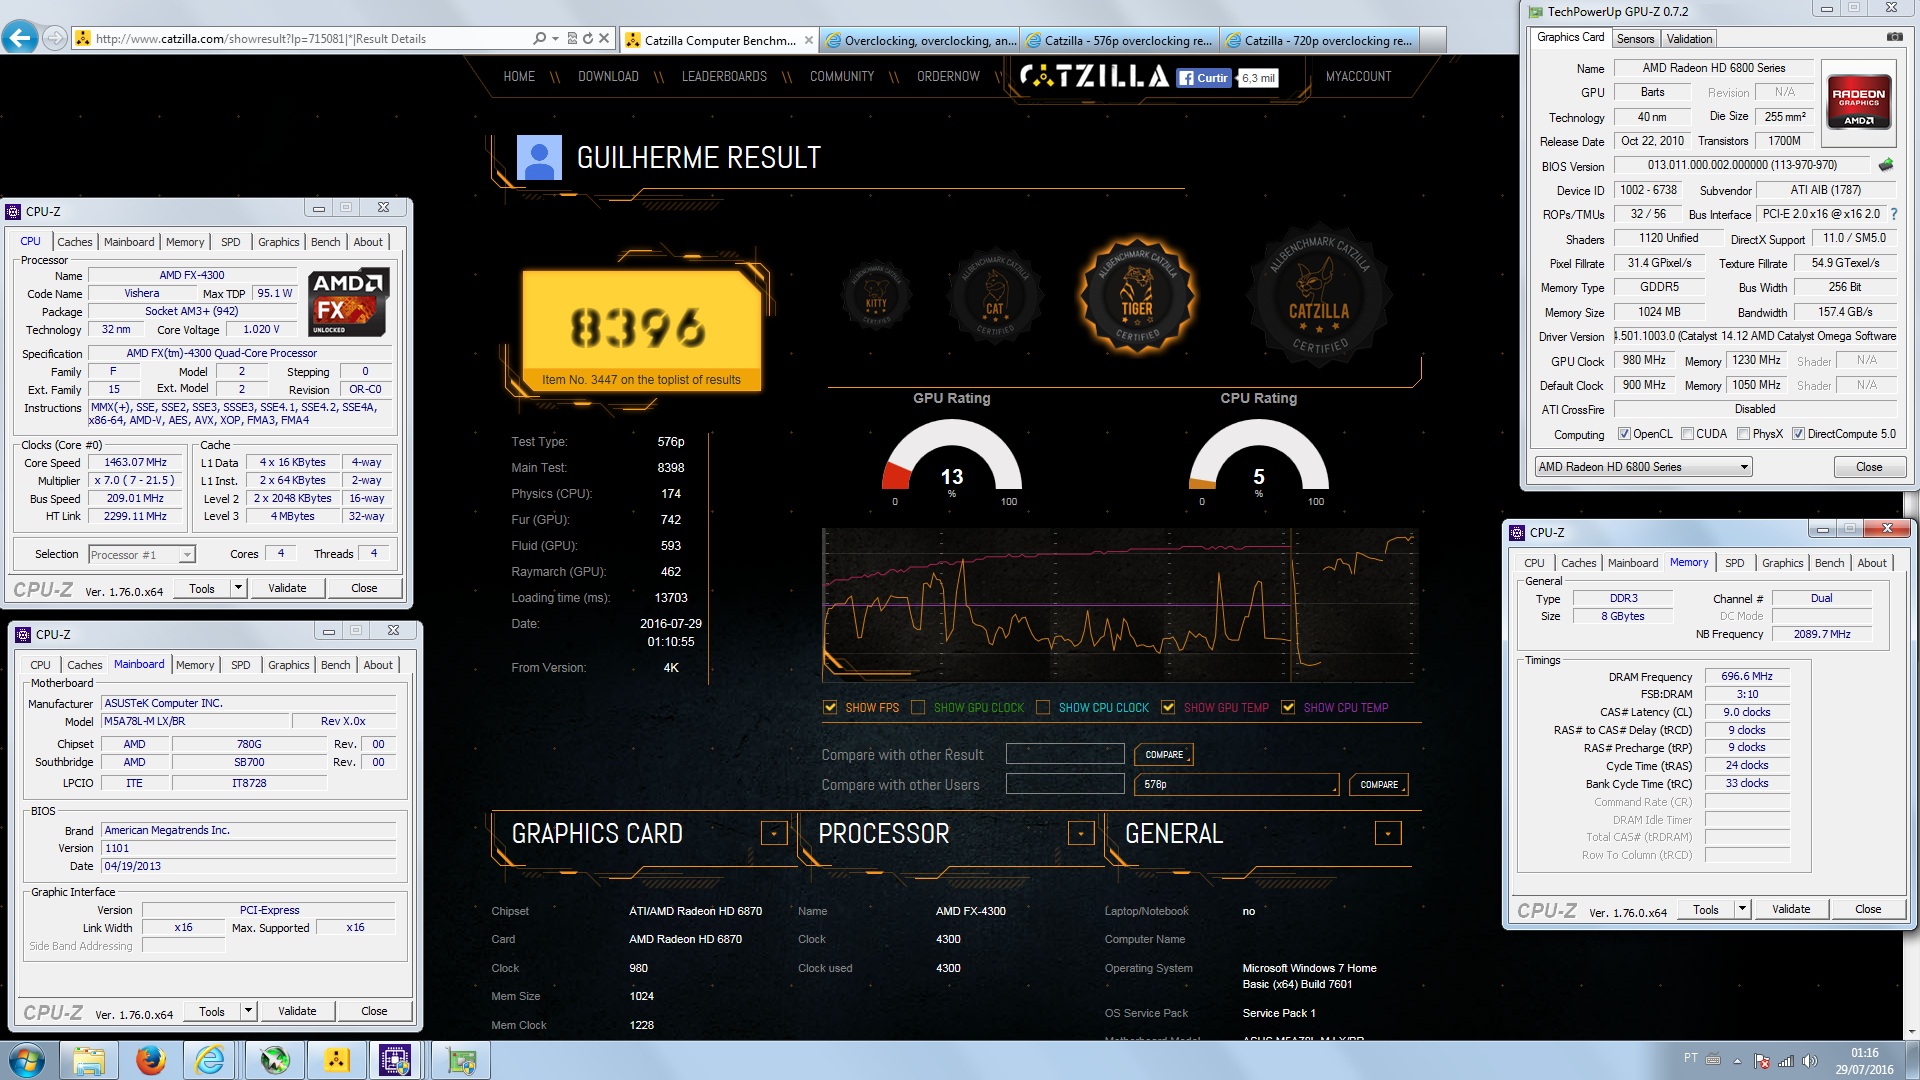The height and width of the screenshot is (1080, 1920).
Task: Open Tools dropdown arrow in CPU-Z CPU window
Action: [238, 588]
